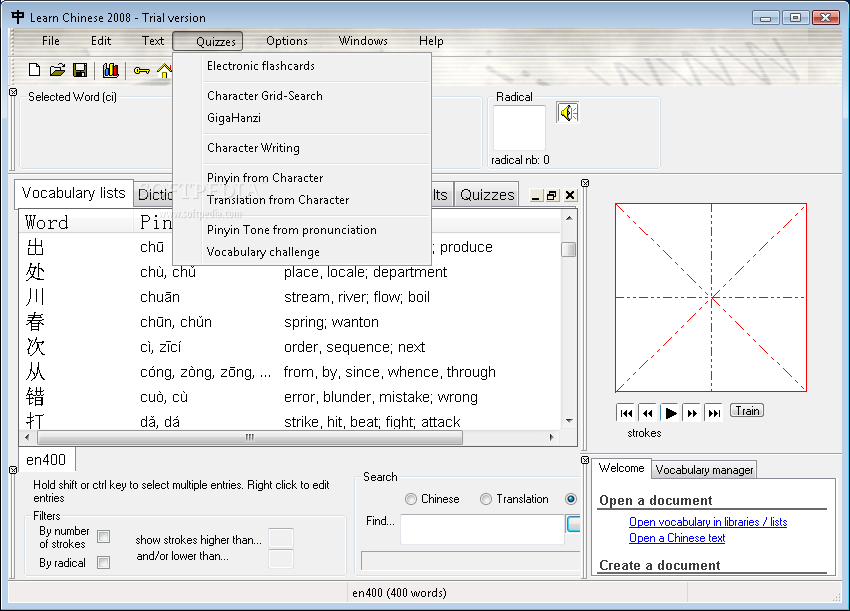Choose Pinyin from Character menu item
The height and width of the screenshot is (611, 850).
(302, 178)
